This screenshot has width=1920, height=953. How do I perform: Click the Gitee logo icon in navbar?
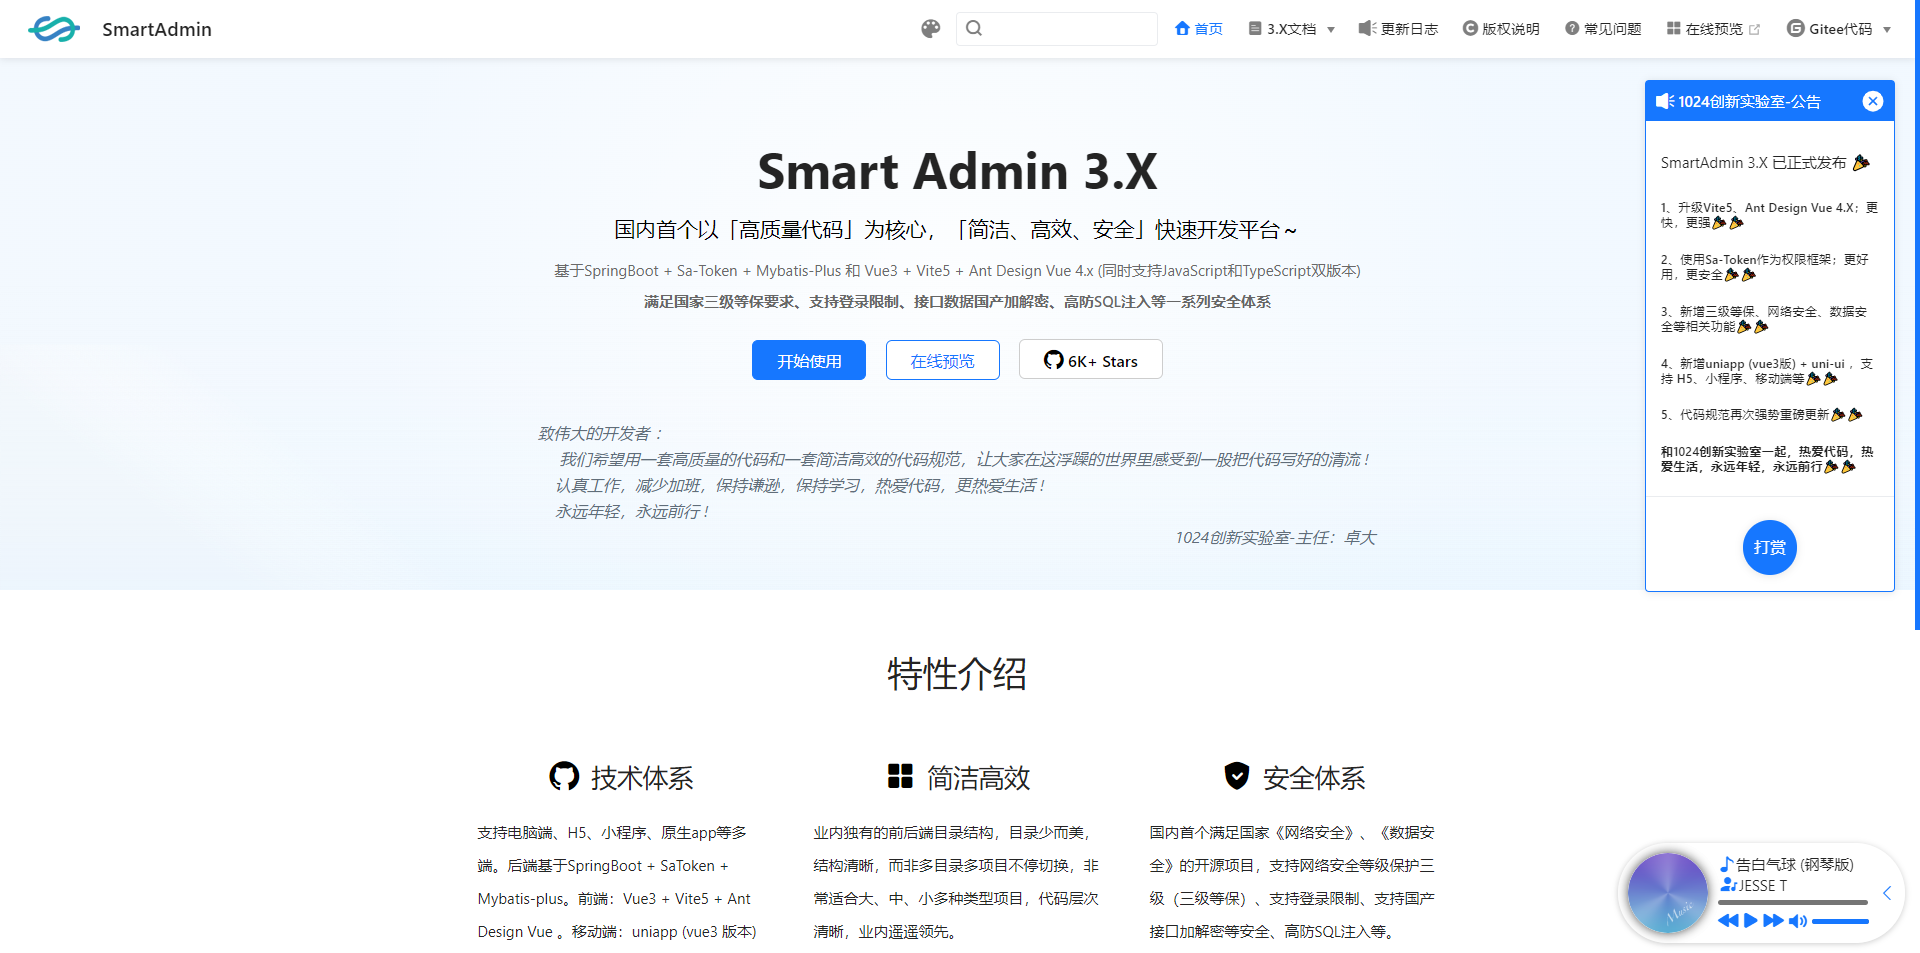tap(1796, 29)
